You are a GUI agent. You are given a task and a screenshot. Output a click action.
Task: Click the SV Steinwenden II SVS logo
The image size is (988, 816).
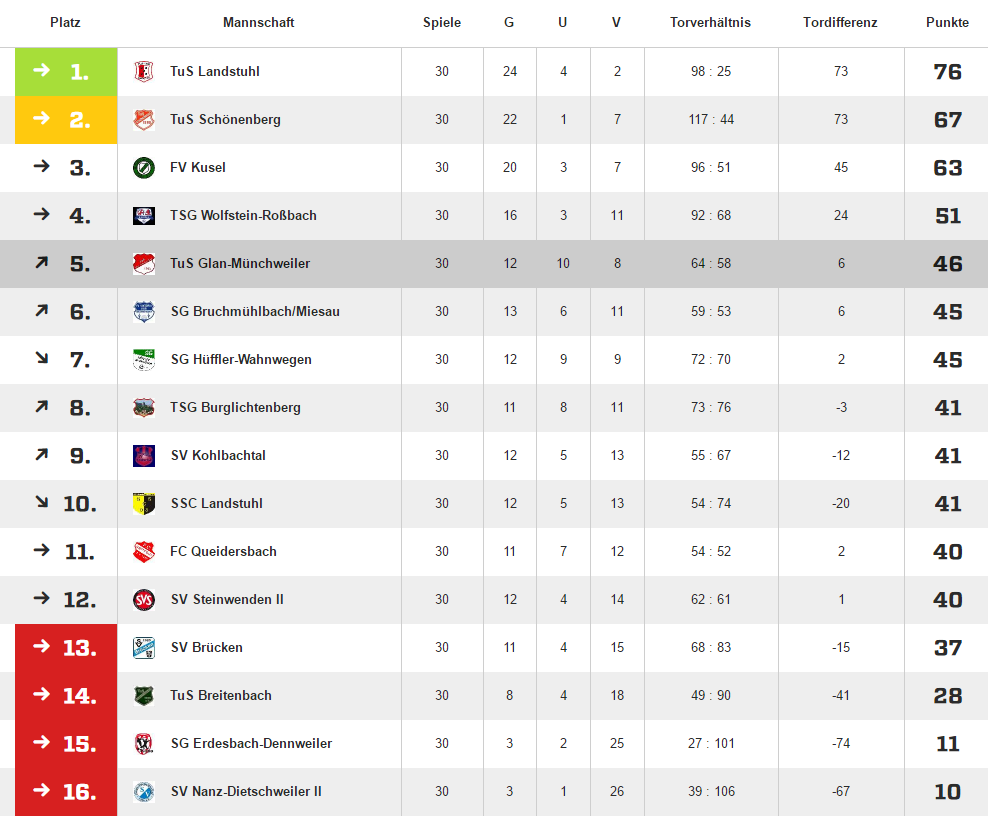144,599
